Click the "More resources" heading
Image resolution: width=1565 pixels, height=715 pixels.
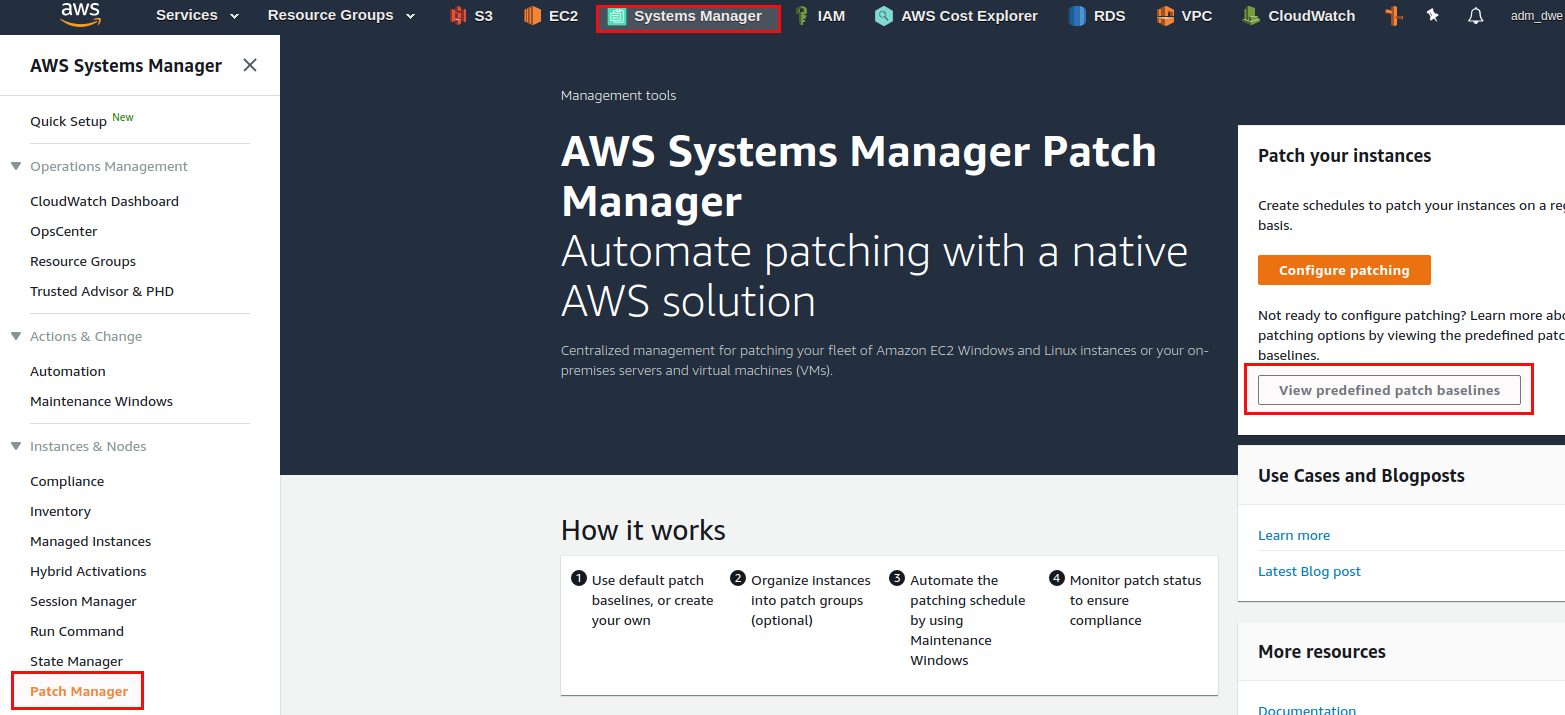coord(1322,651)
